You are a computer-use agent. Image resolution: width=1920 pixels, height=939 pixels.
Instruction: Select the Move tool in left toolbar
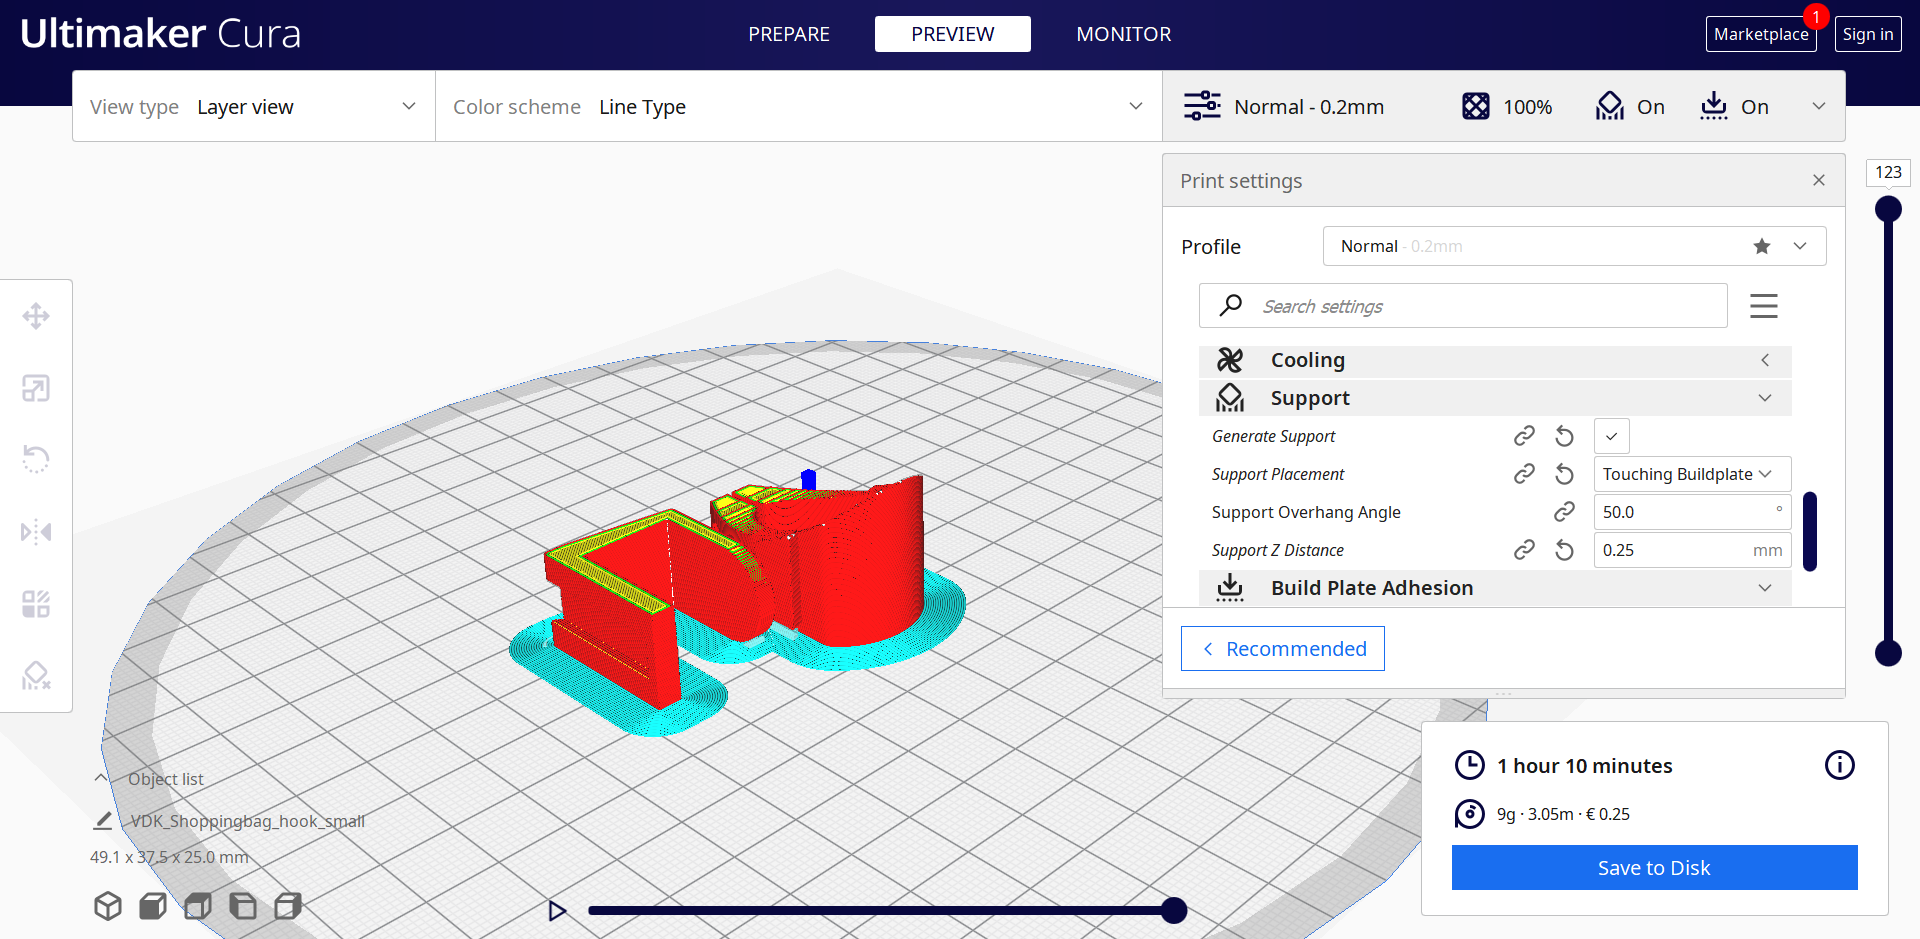click(36, 316)
